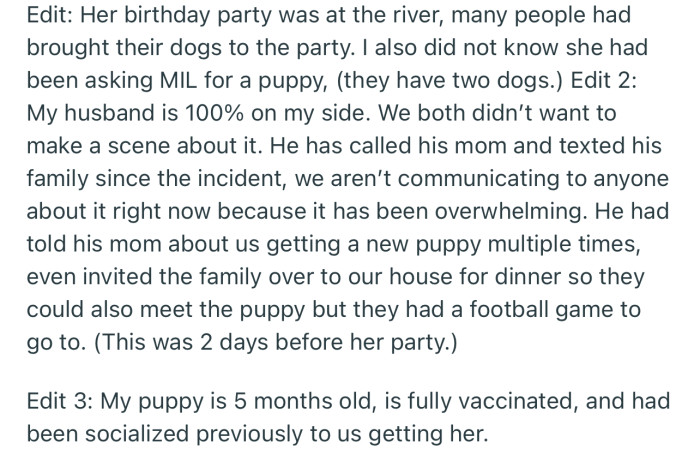Image resolution: width=700 pixels, height=455 pixels.
Task: Click "(they have two dogs.)" parenthetical
Action: pyautogui.click(x=450, y=80)
